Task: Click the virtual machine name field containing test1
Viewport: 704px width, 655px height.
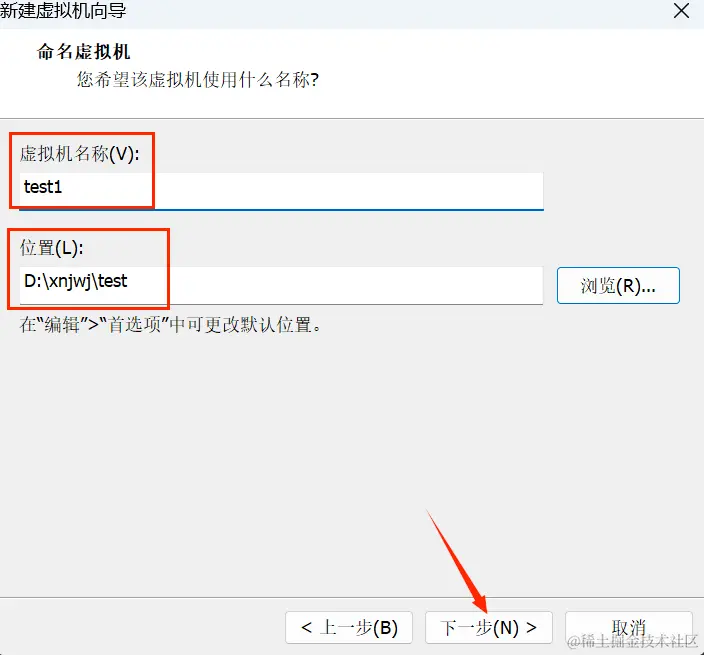Action: [x=281, y=191]
